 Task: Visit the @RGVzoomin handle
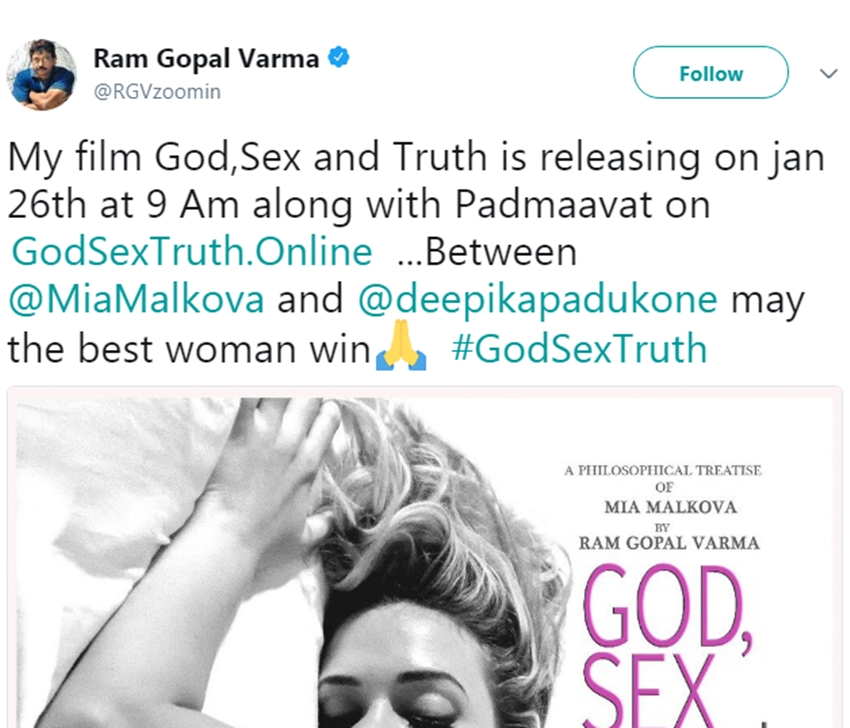(x=157, y=92)
